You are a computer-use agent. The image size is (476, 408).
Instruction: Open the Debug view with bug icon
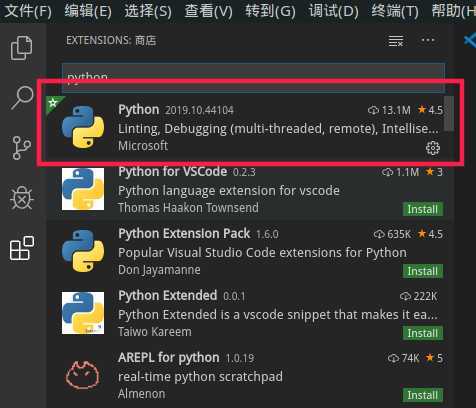22,198
